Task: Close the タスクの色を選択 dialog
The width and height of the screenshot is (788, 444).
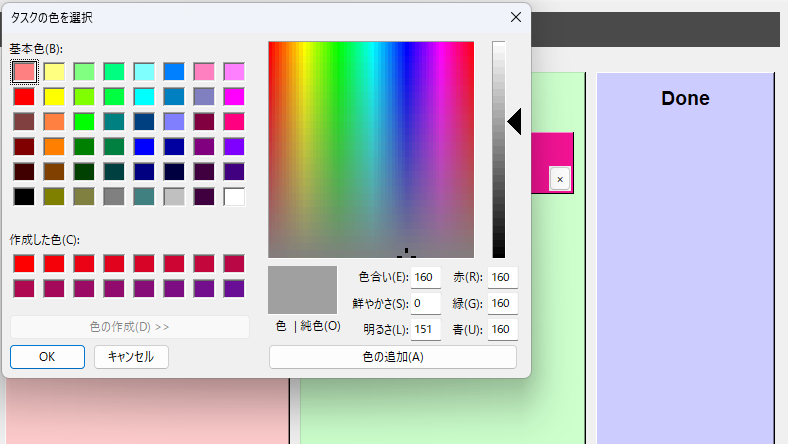Action: tap(516, 17)
